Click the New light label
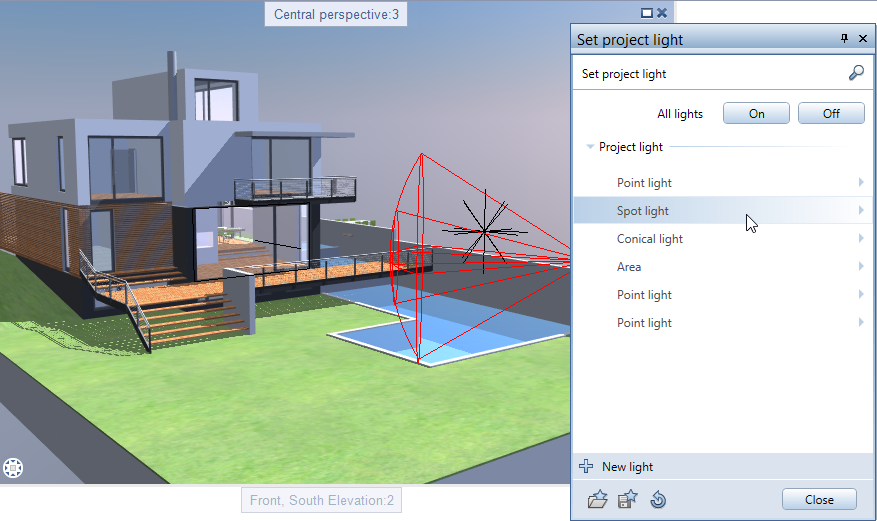Viewport: 877px width, 521px height. tap(628, 467)
